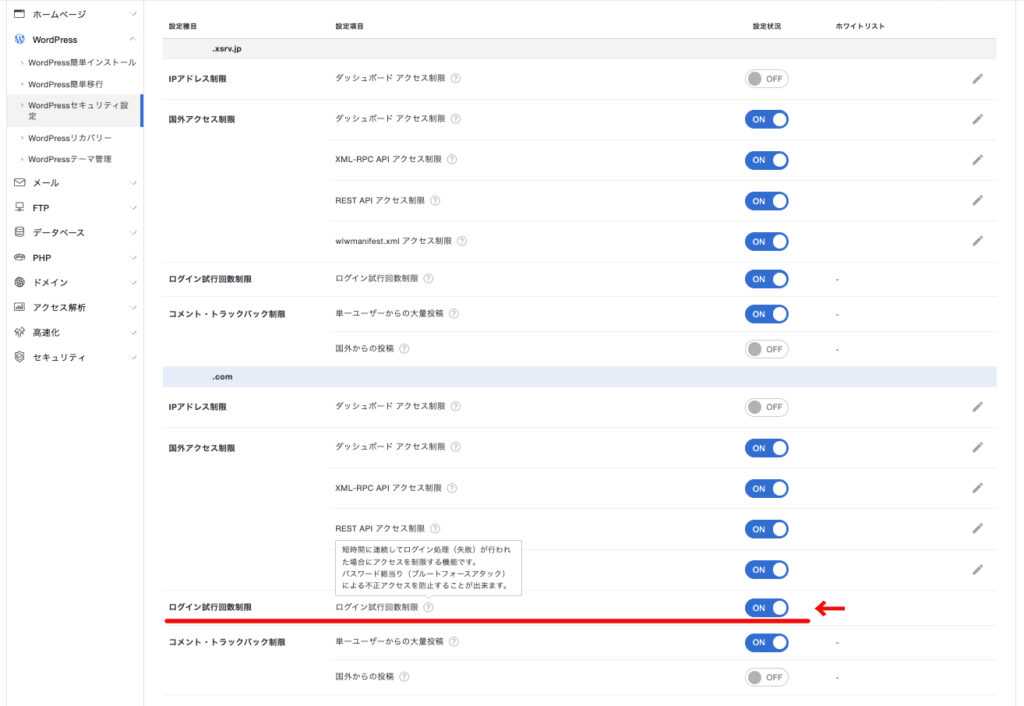Toggle ログイン試行回数制限 switch in .xsrv.jp section

click(767, 279)
